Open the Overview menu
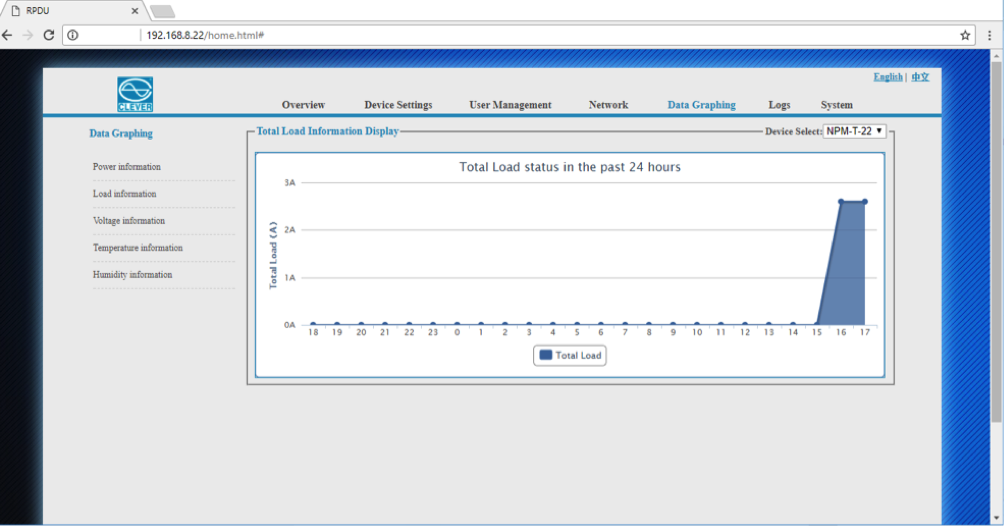The width and height of the screenshot is (1004, 526). coord(303,105)
